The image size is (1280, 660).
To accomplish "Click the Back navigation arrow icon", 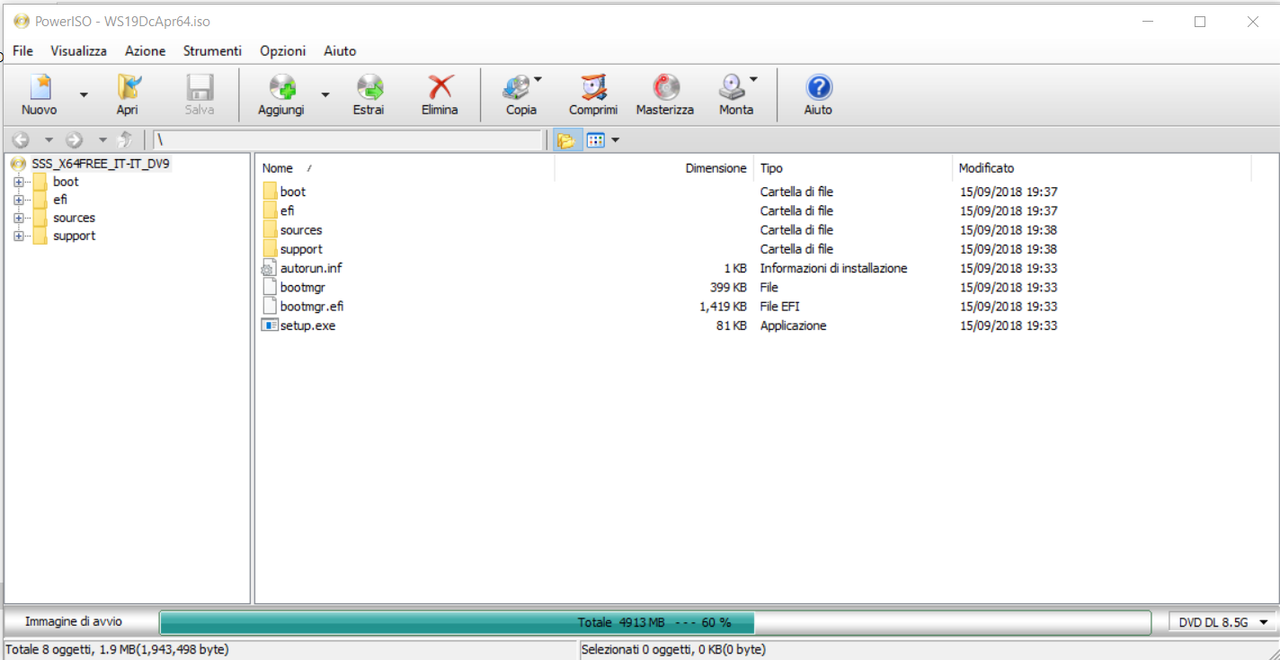I will coord(21,140).
